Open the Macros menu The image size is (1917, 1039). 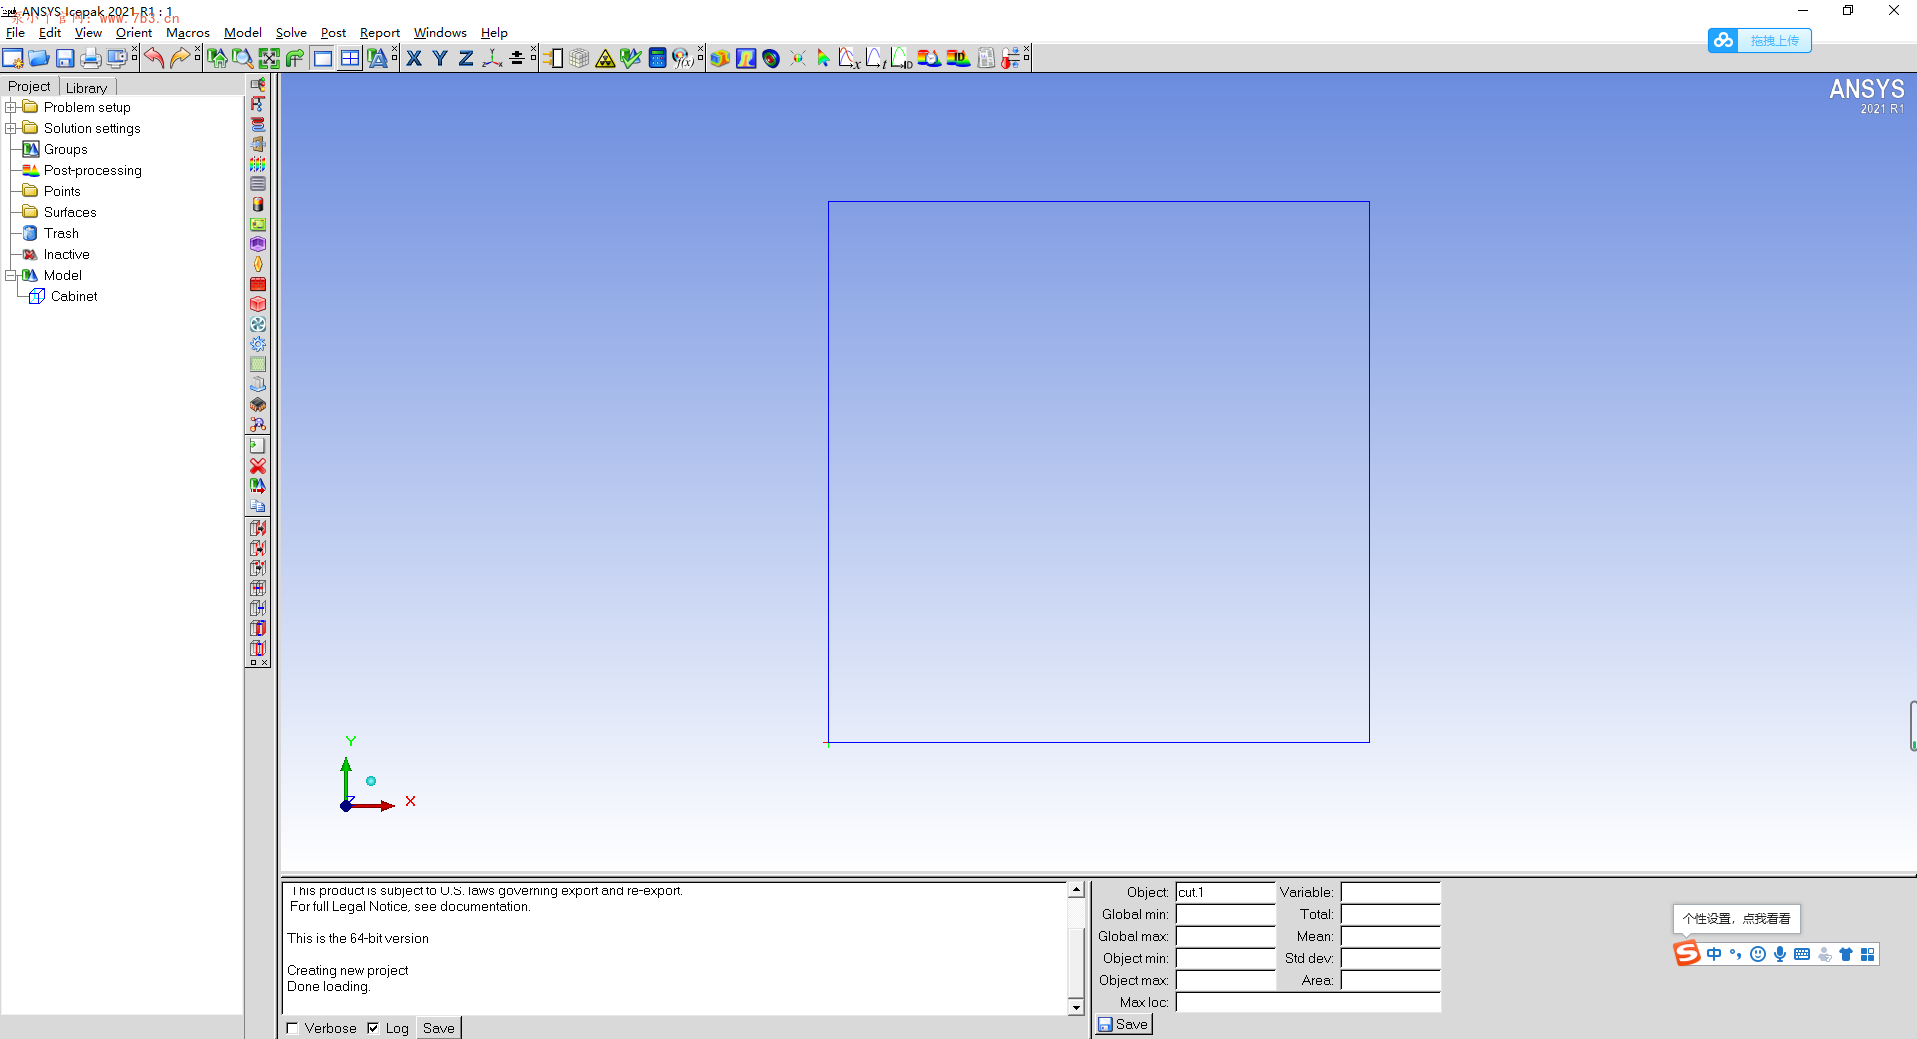[x=188, y=33]
